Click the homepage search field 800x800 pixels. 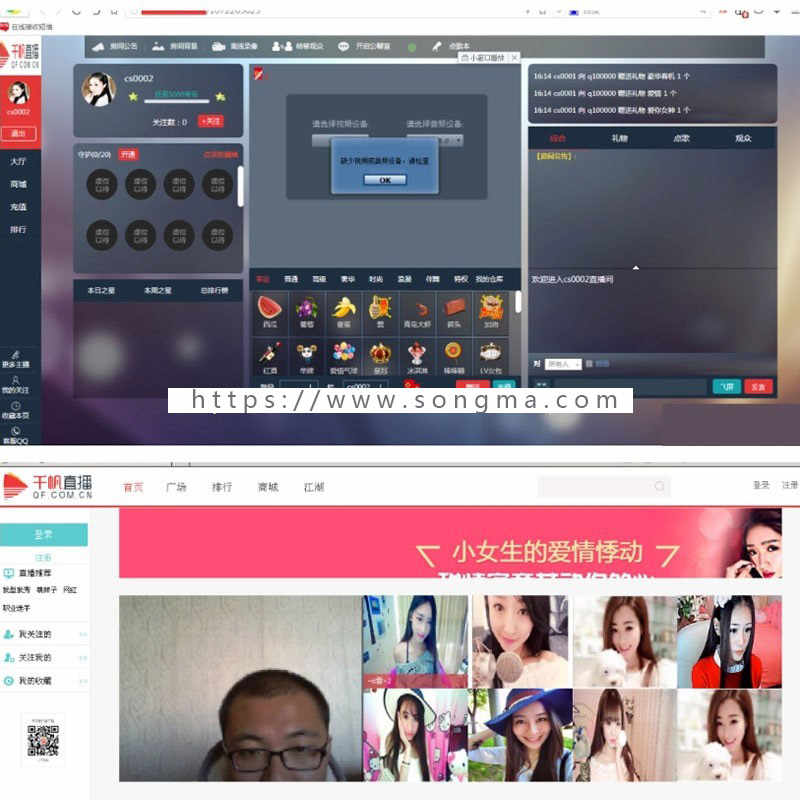pos(604,486)
